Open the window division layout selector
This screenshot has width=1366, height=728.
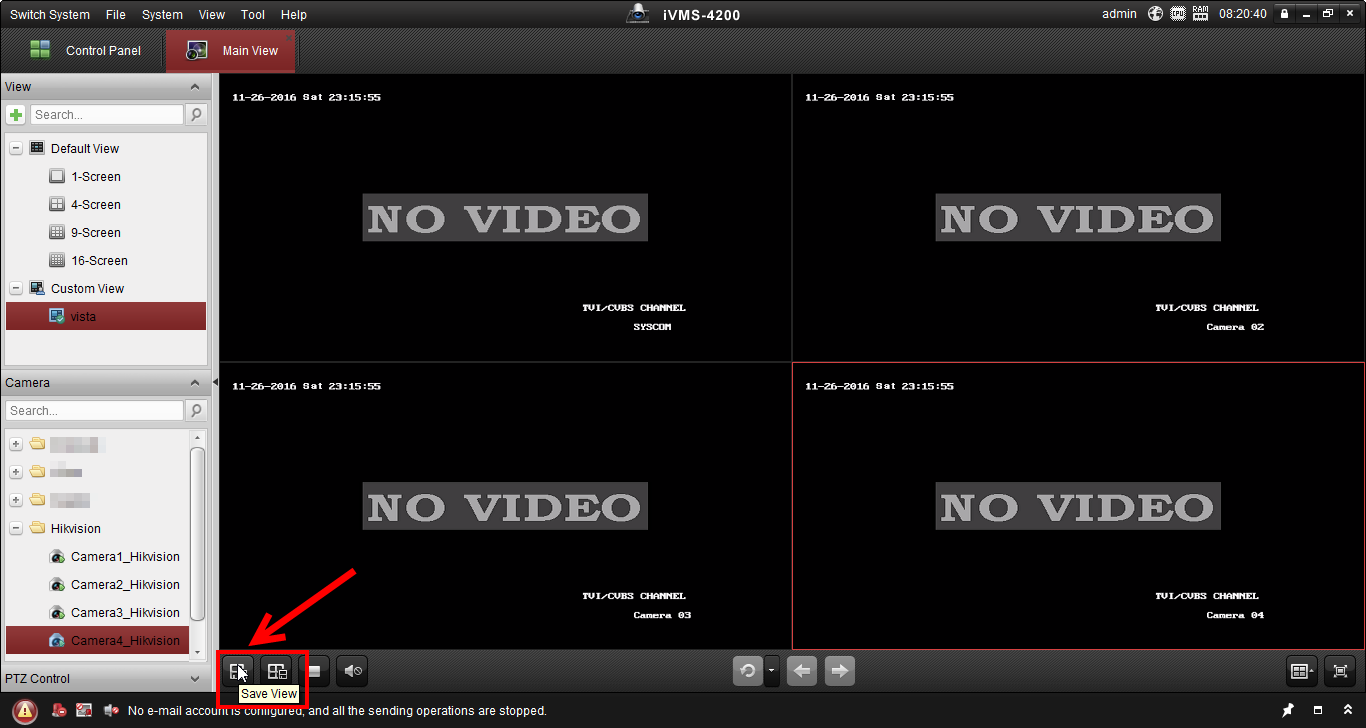[1302, 671]
